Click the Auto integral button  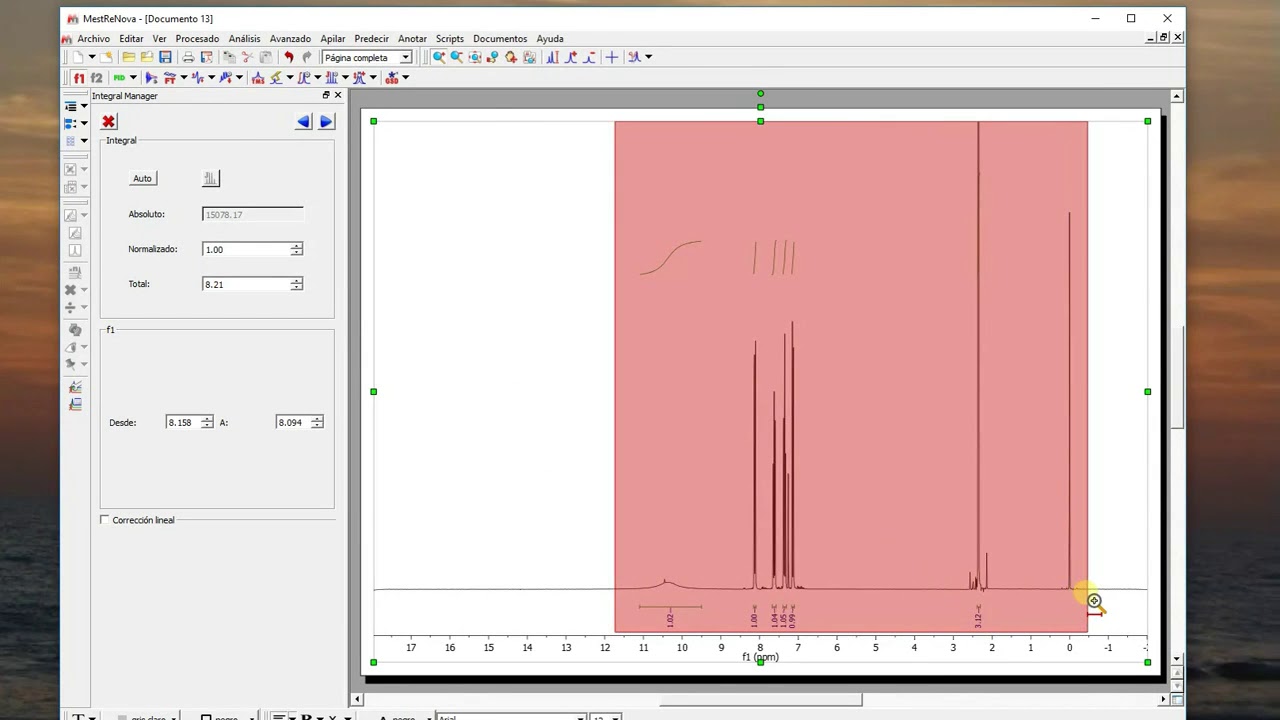point(142,178)
